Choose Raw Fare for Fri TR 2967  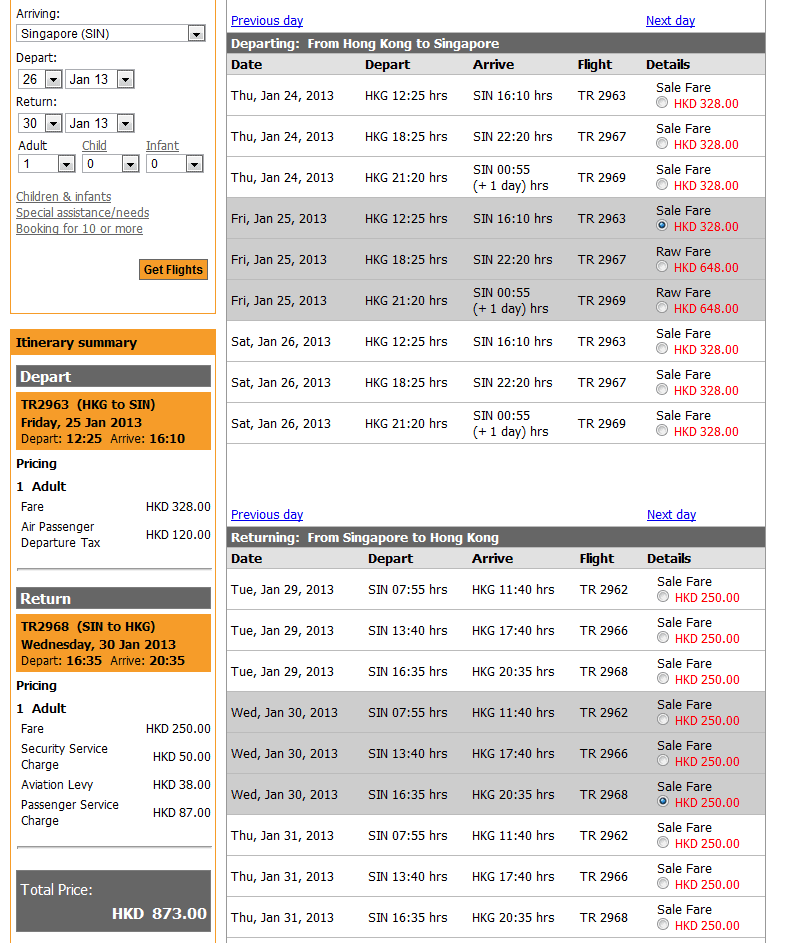[x=662, y=267]
